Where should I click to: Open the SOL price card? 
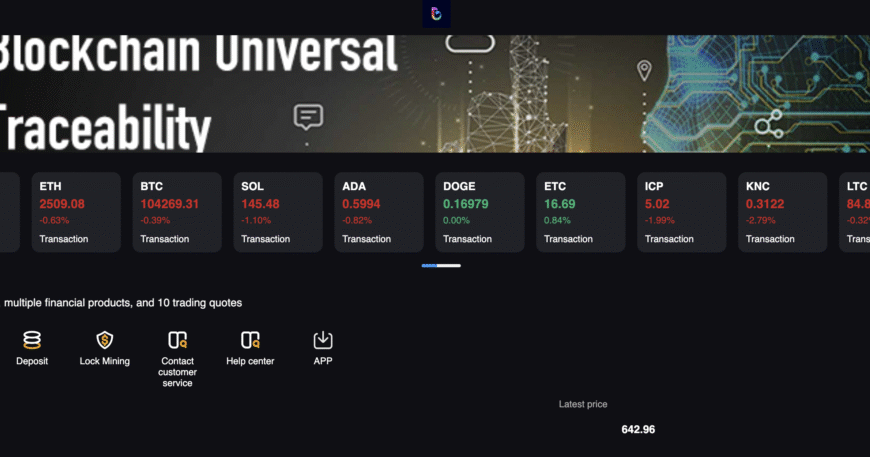tap(278, 212)
